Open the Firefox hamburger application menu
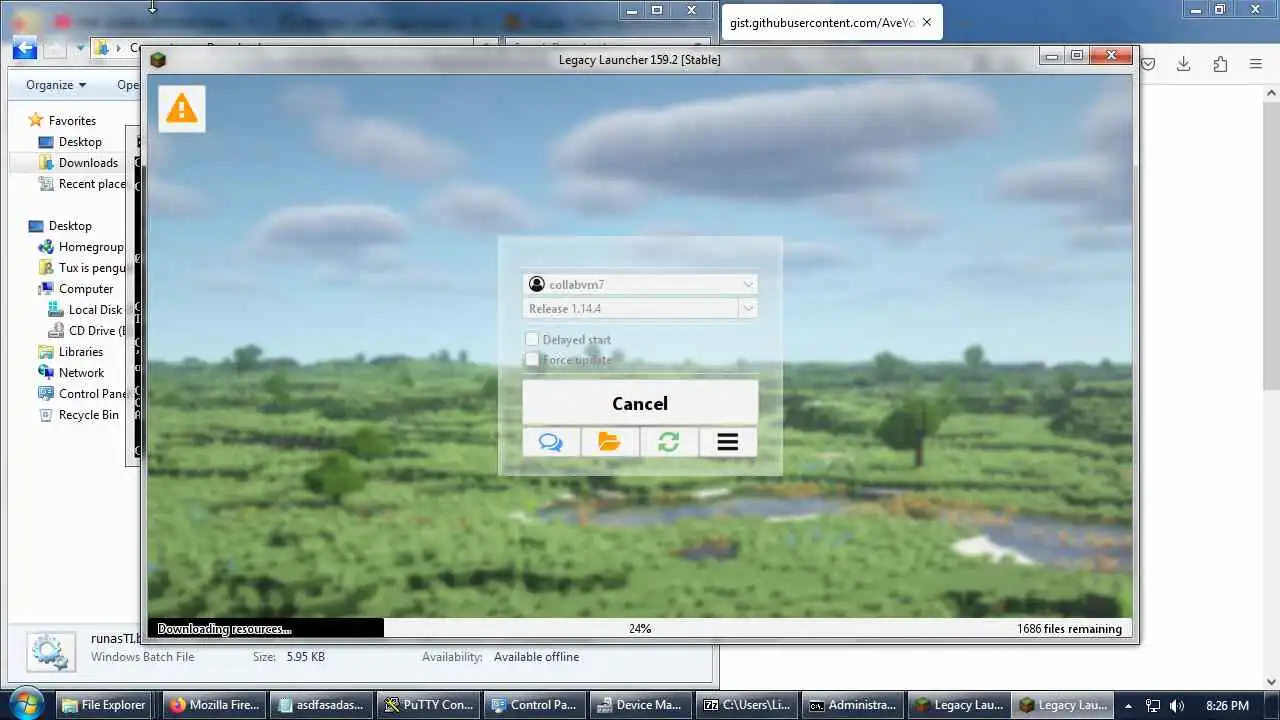The width and height of the screenshot is (1280, 720). pos(1256,64)
